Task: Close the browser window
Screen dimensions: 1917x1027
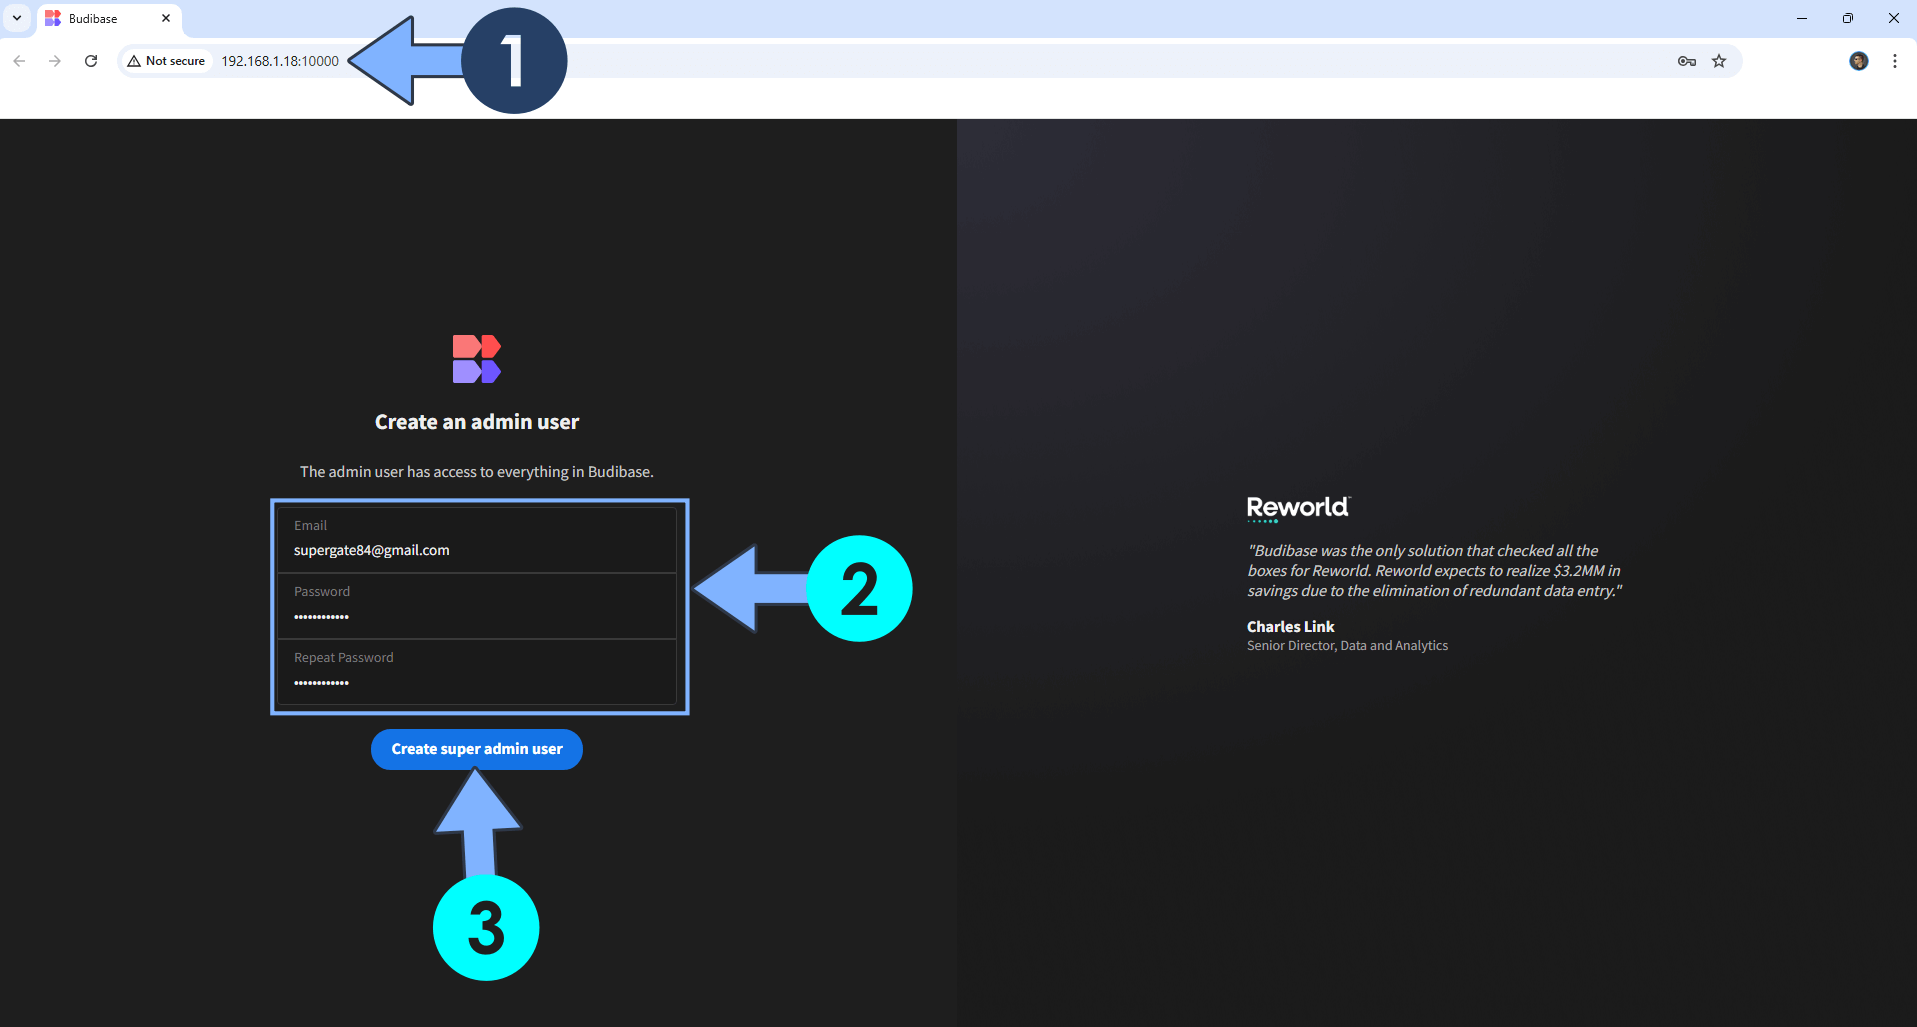Action: click(1894, 18)
